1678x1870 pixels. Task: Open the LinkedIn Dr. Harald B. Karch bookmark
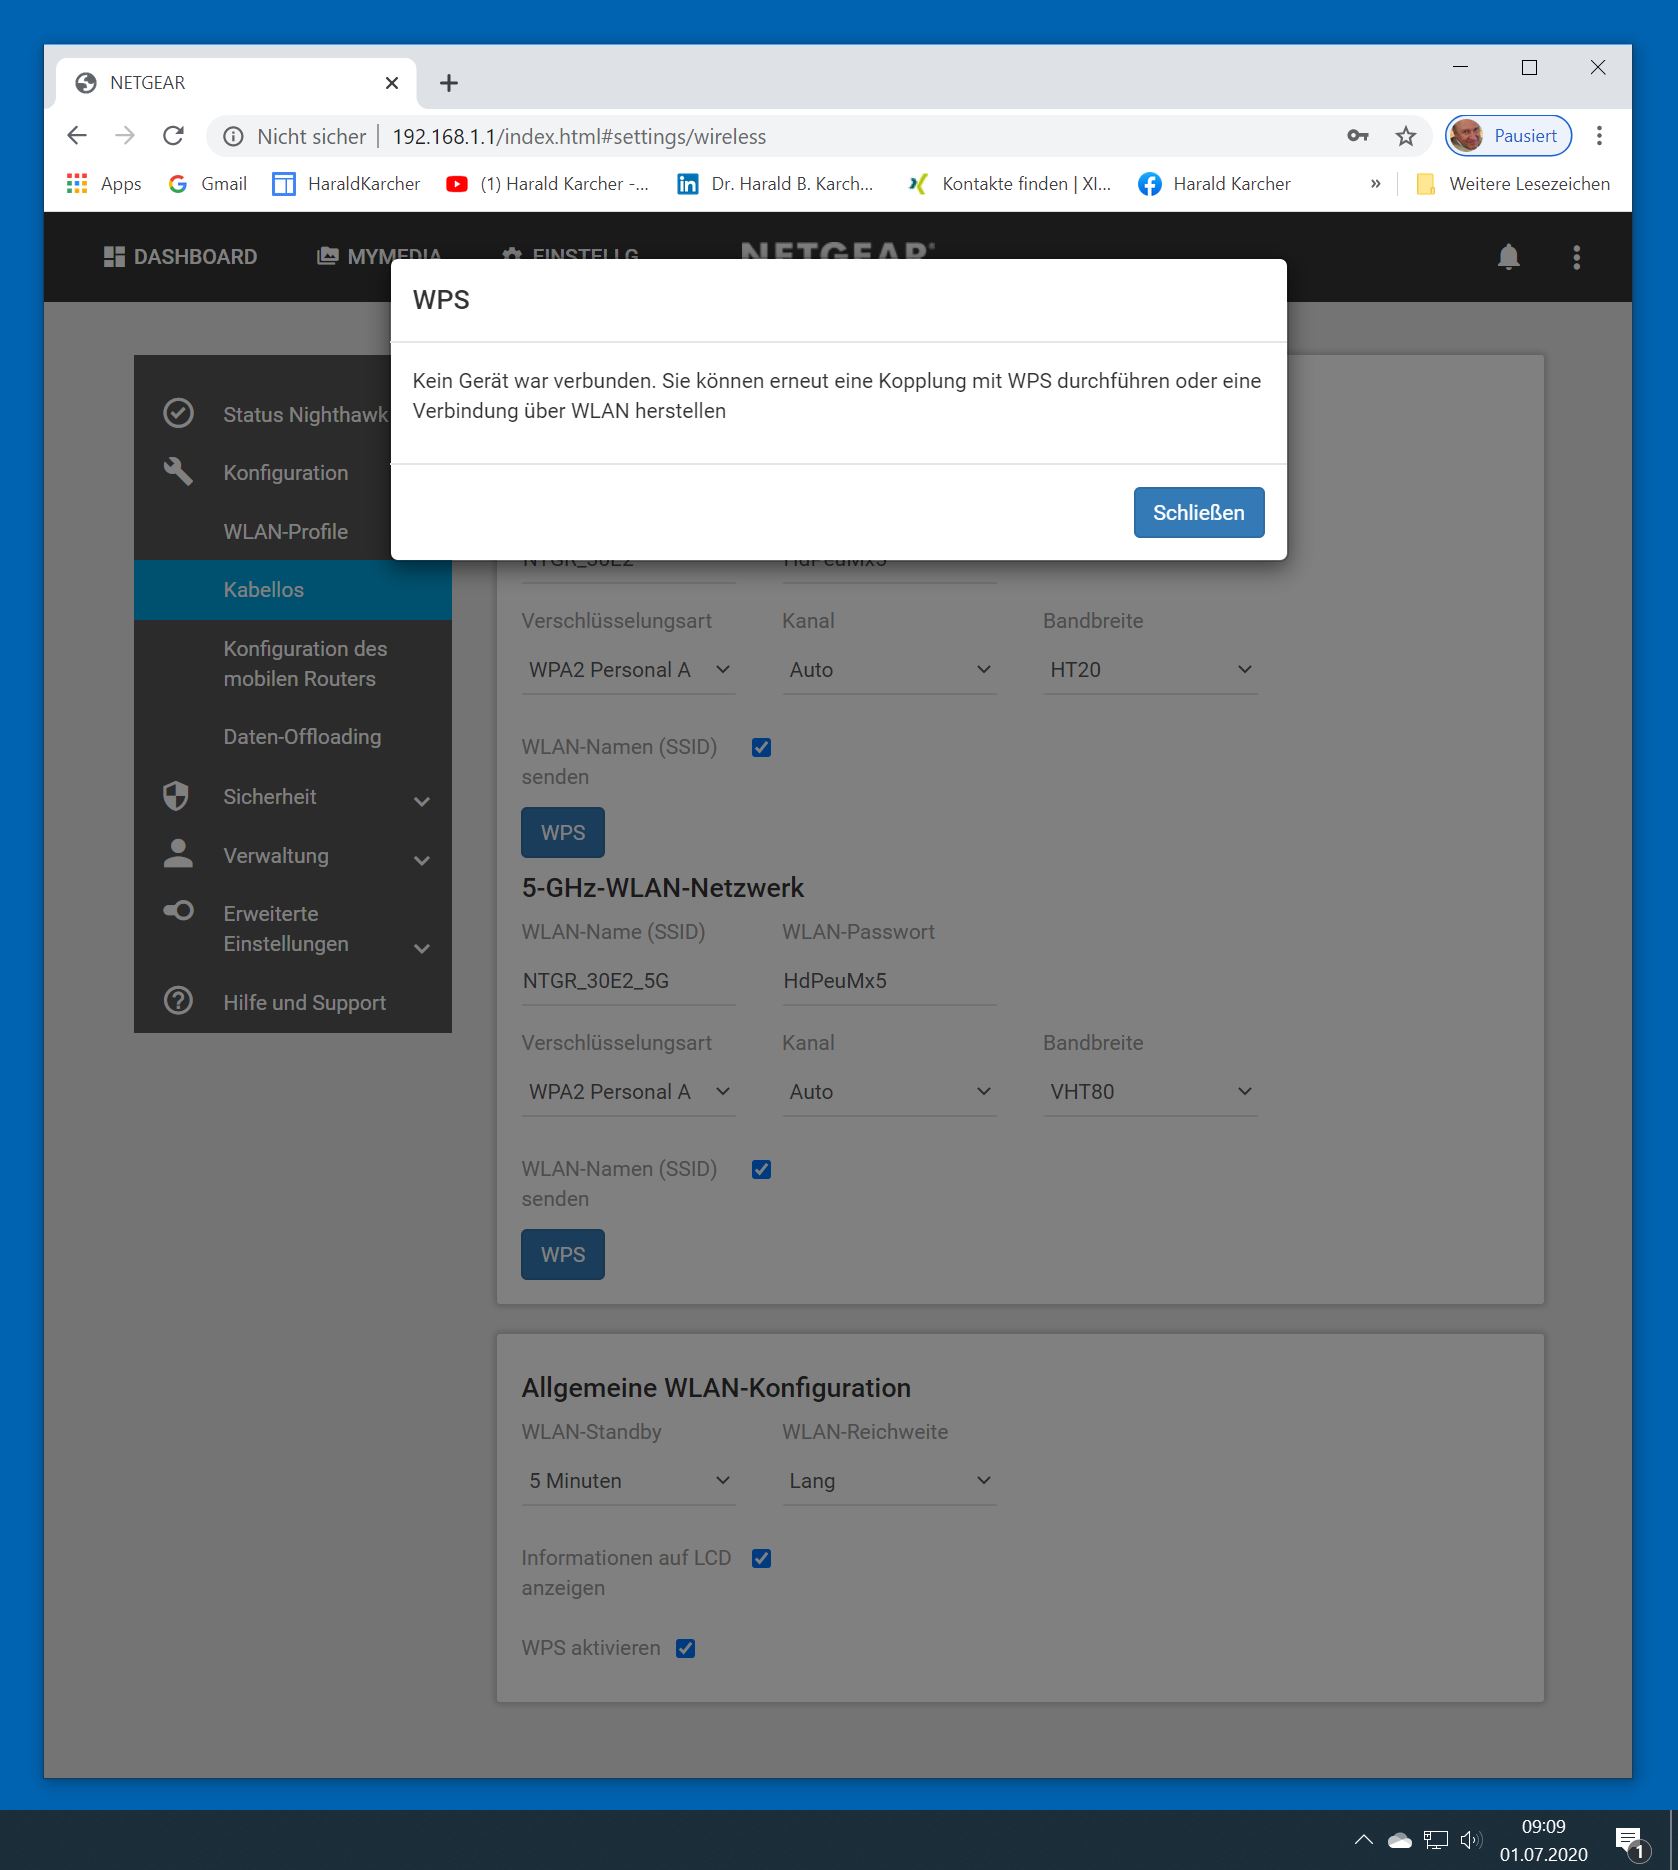tap(775, 184)
